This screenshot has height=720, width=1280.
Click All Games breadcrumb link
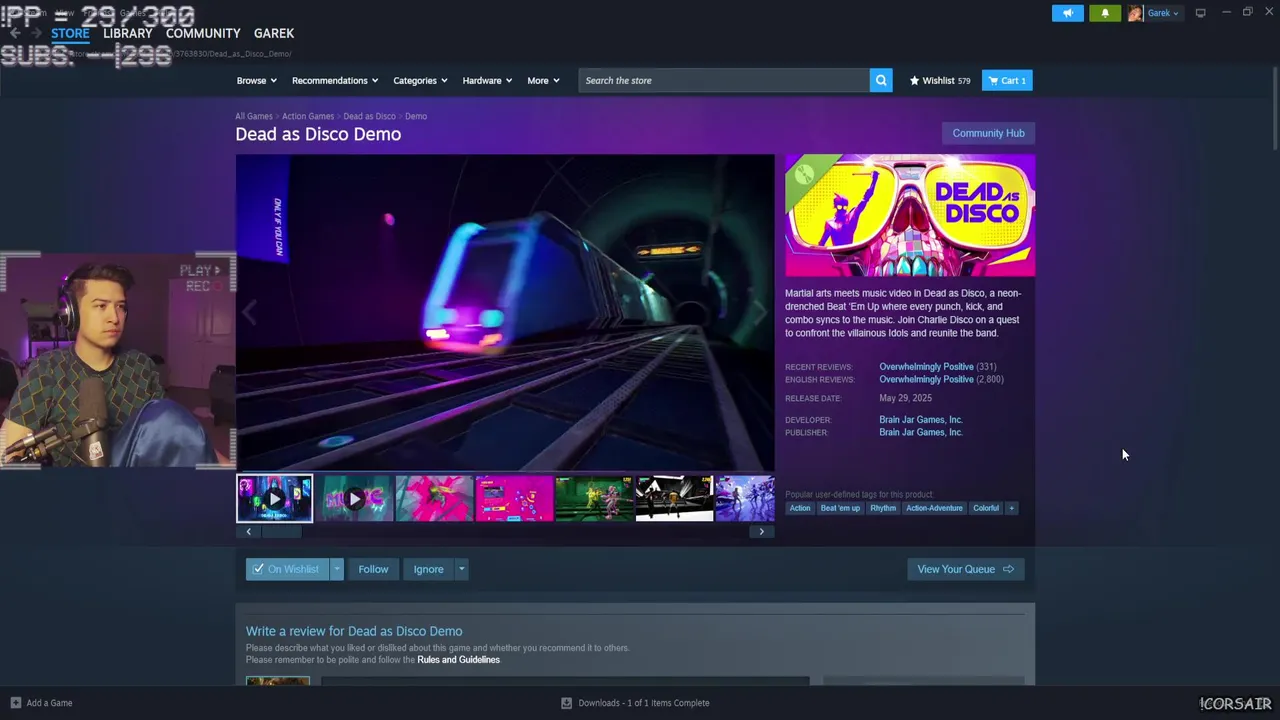(x=254, y=116)
